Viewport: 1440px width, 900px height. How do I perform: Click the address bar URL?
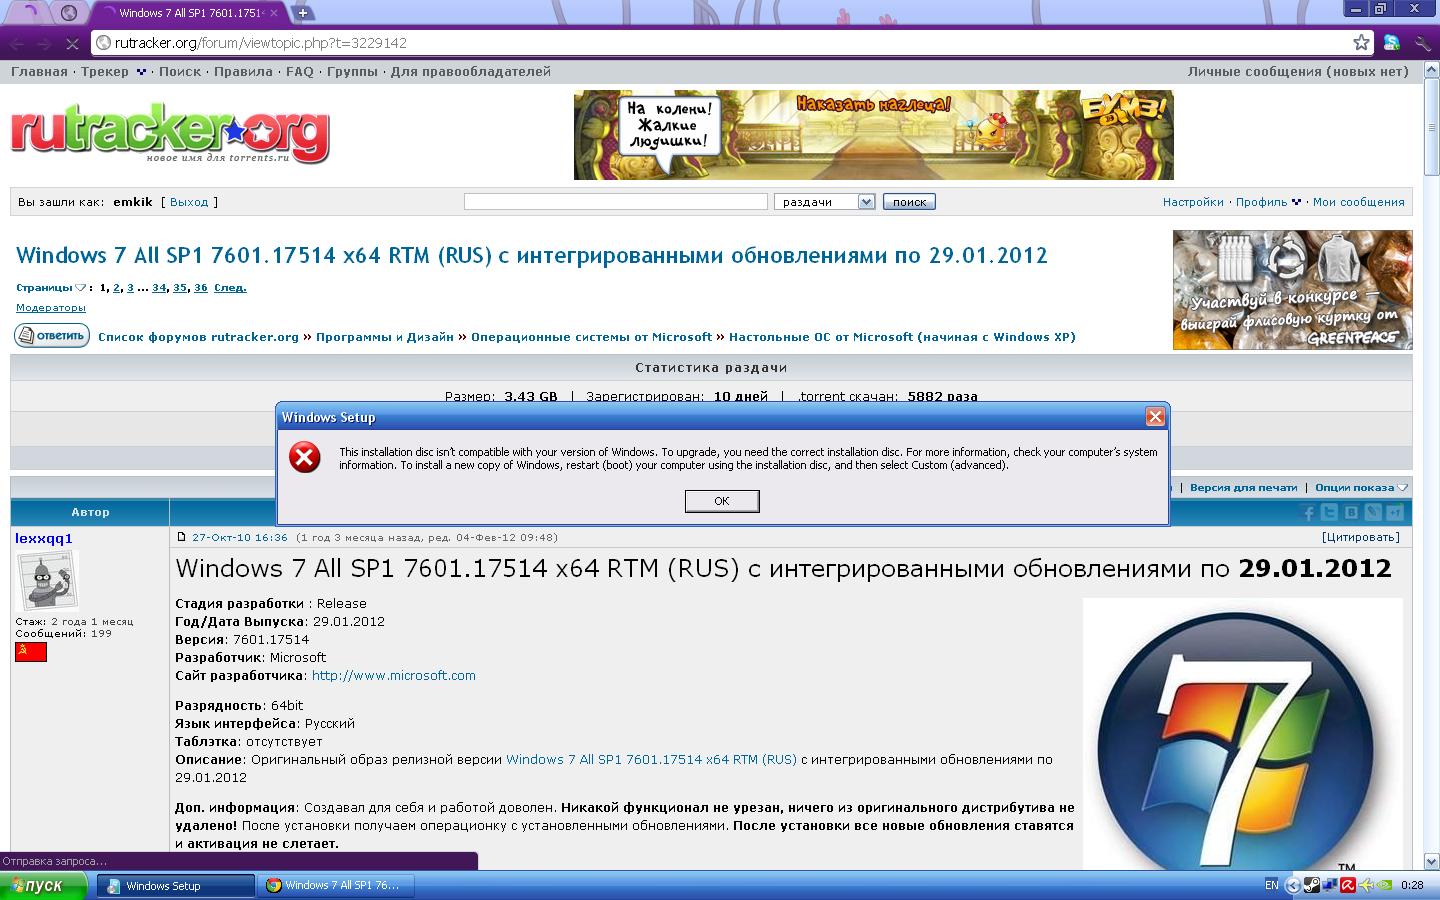[x=260, y=43]
